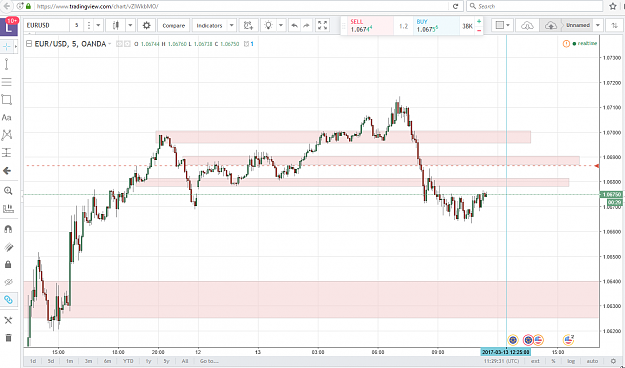This screenshot has width=625, height=368.
Task: Toggle log scale button
Action: tap(571, 361)
